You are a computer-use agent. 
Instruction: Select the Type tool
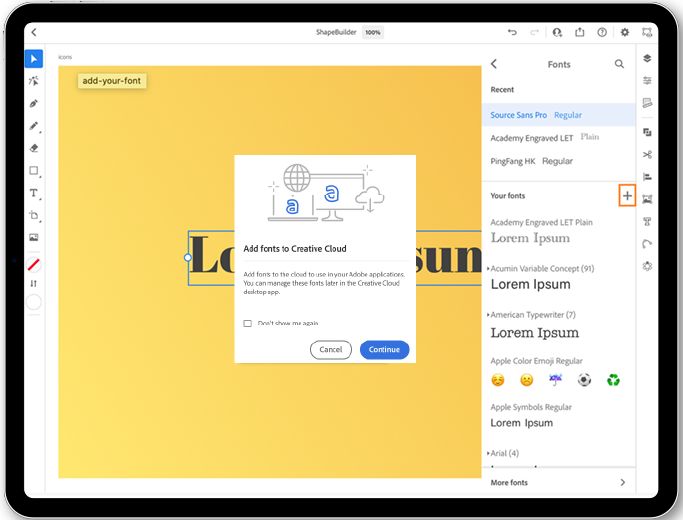pos(34,193)
